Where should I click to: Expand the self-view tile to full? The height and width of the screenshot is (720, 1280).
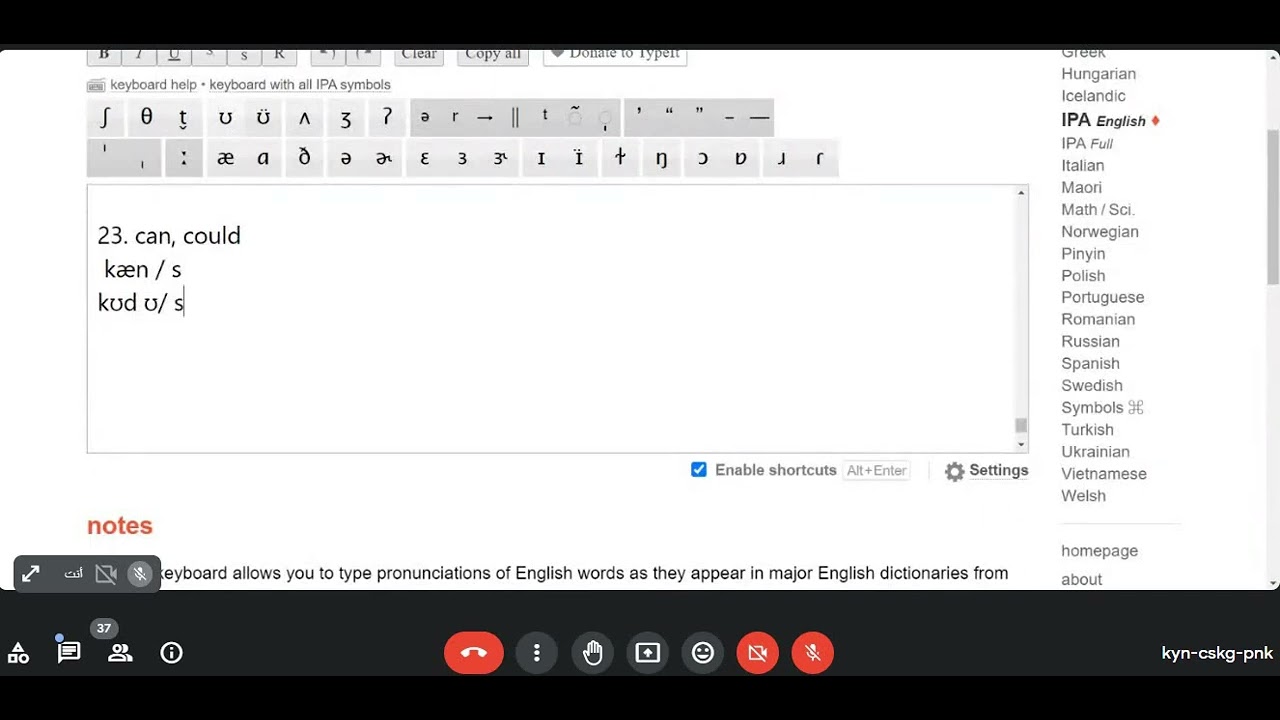coord(31,574)
